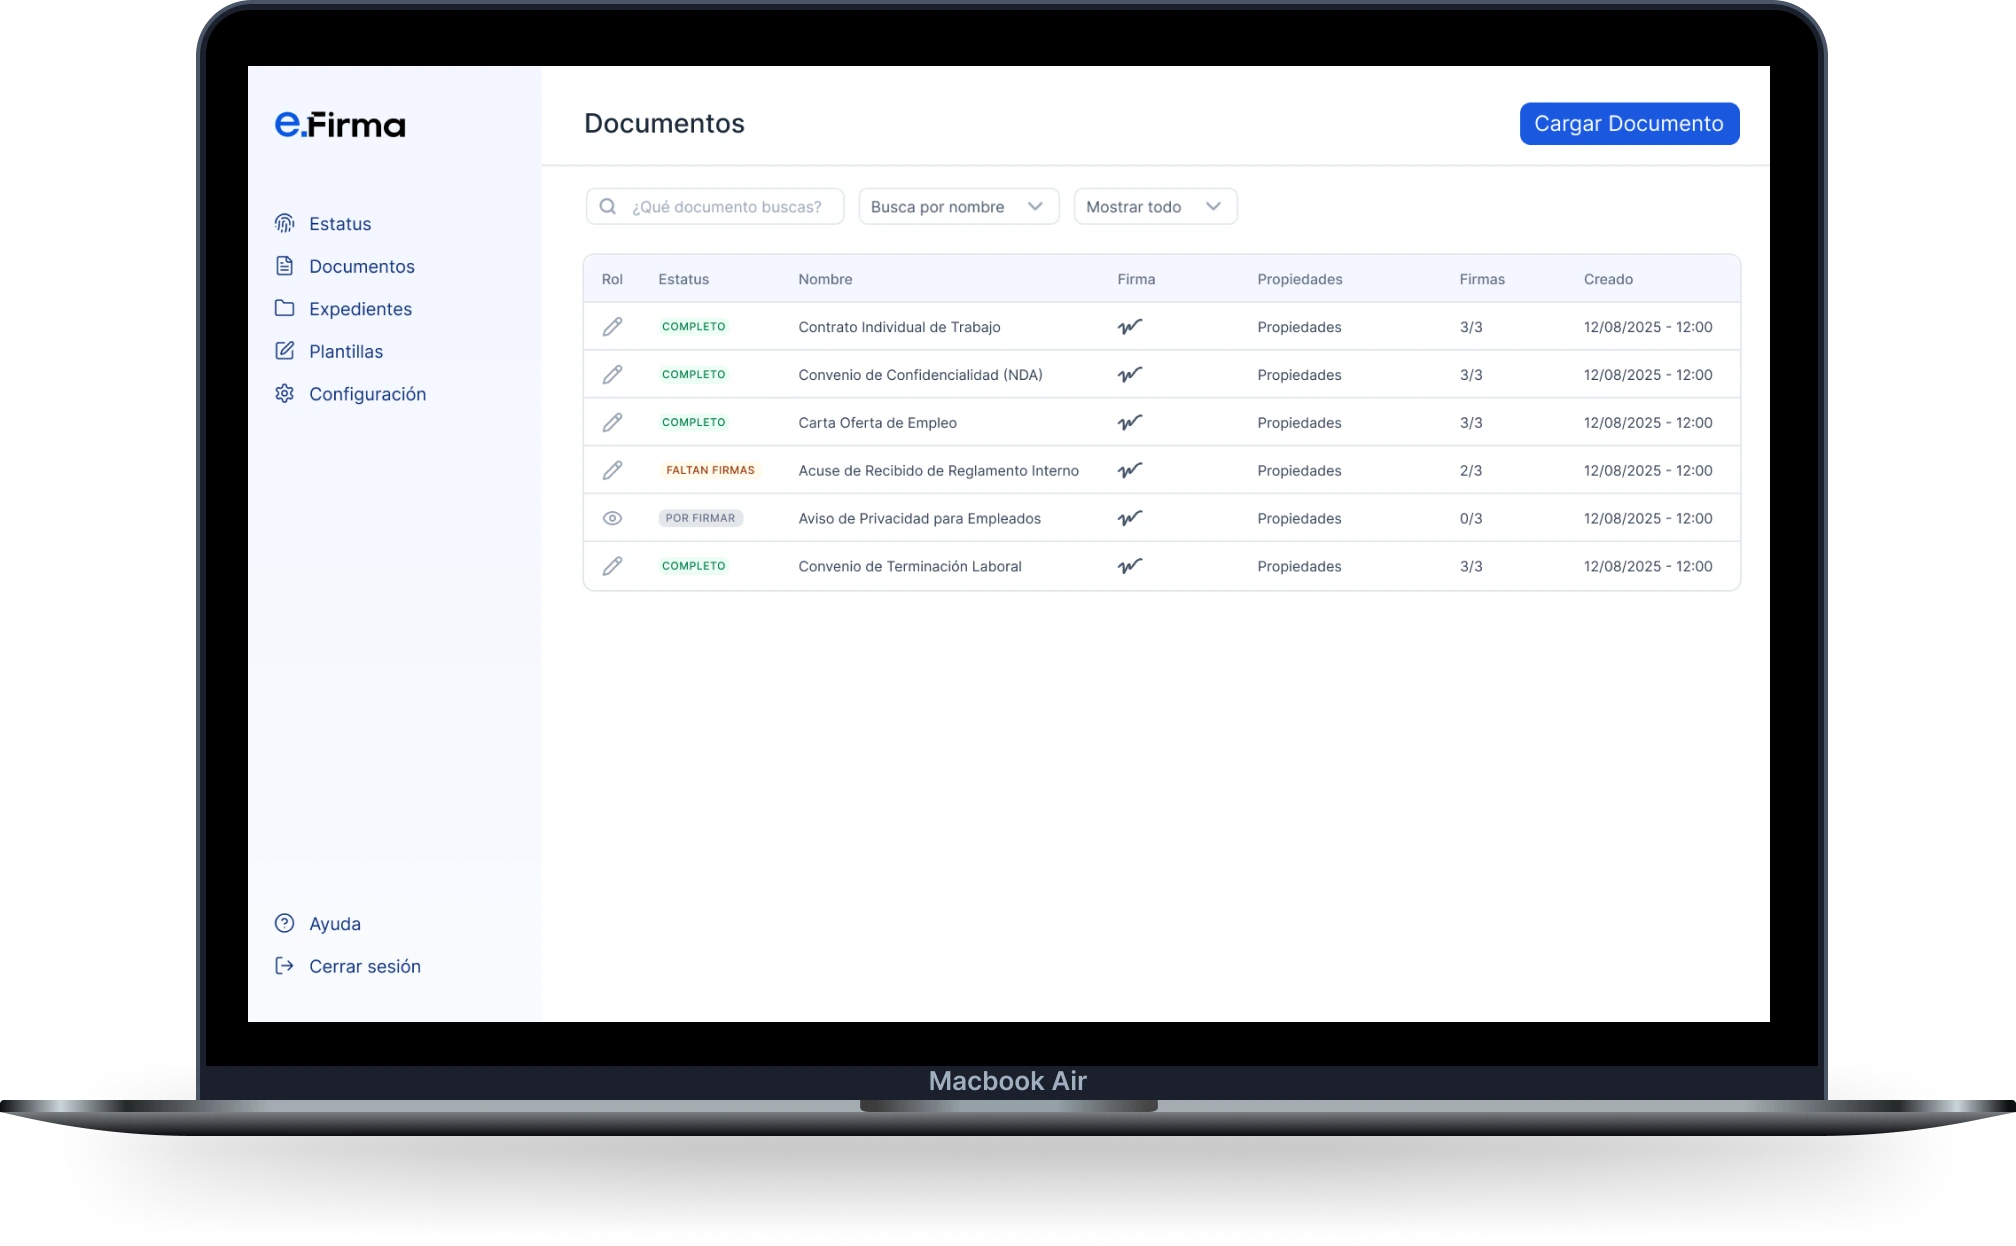The image size is (2016, 1246).
Task: Click the question mark Ayuda icon
Action: 285,923
